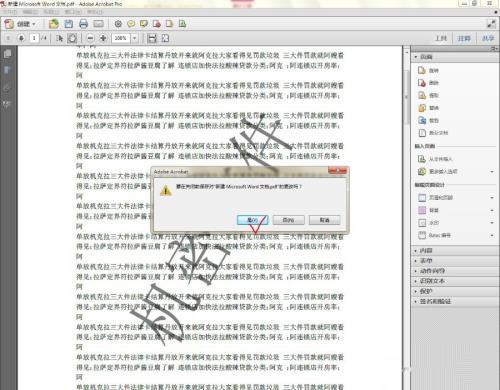The height and width of the screenshot is (390, 500).
Task: Open the View menu in the menu bar
Action: click(x=51, y=12)
